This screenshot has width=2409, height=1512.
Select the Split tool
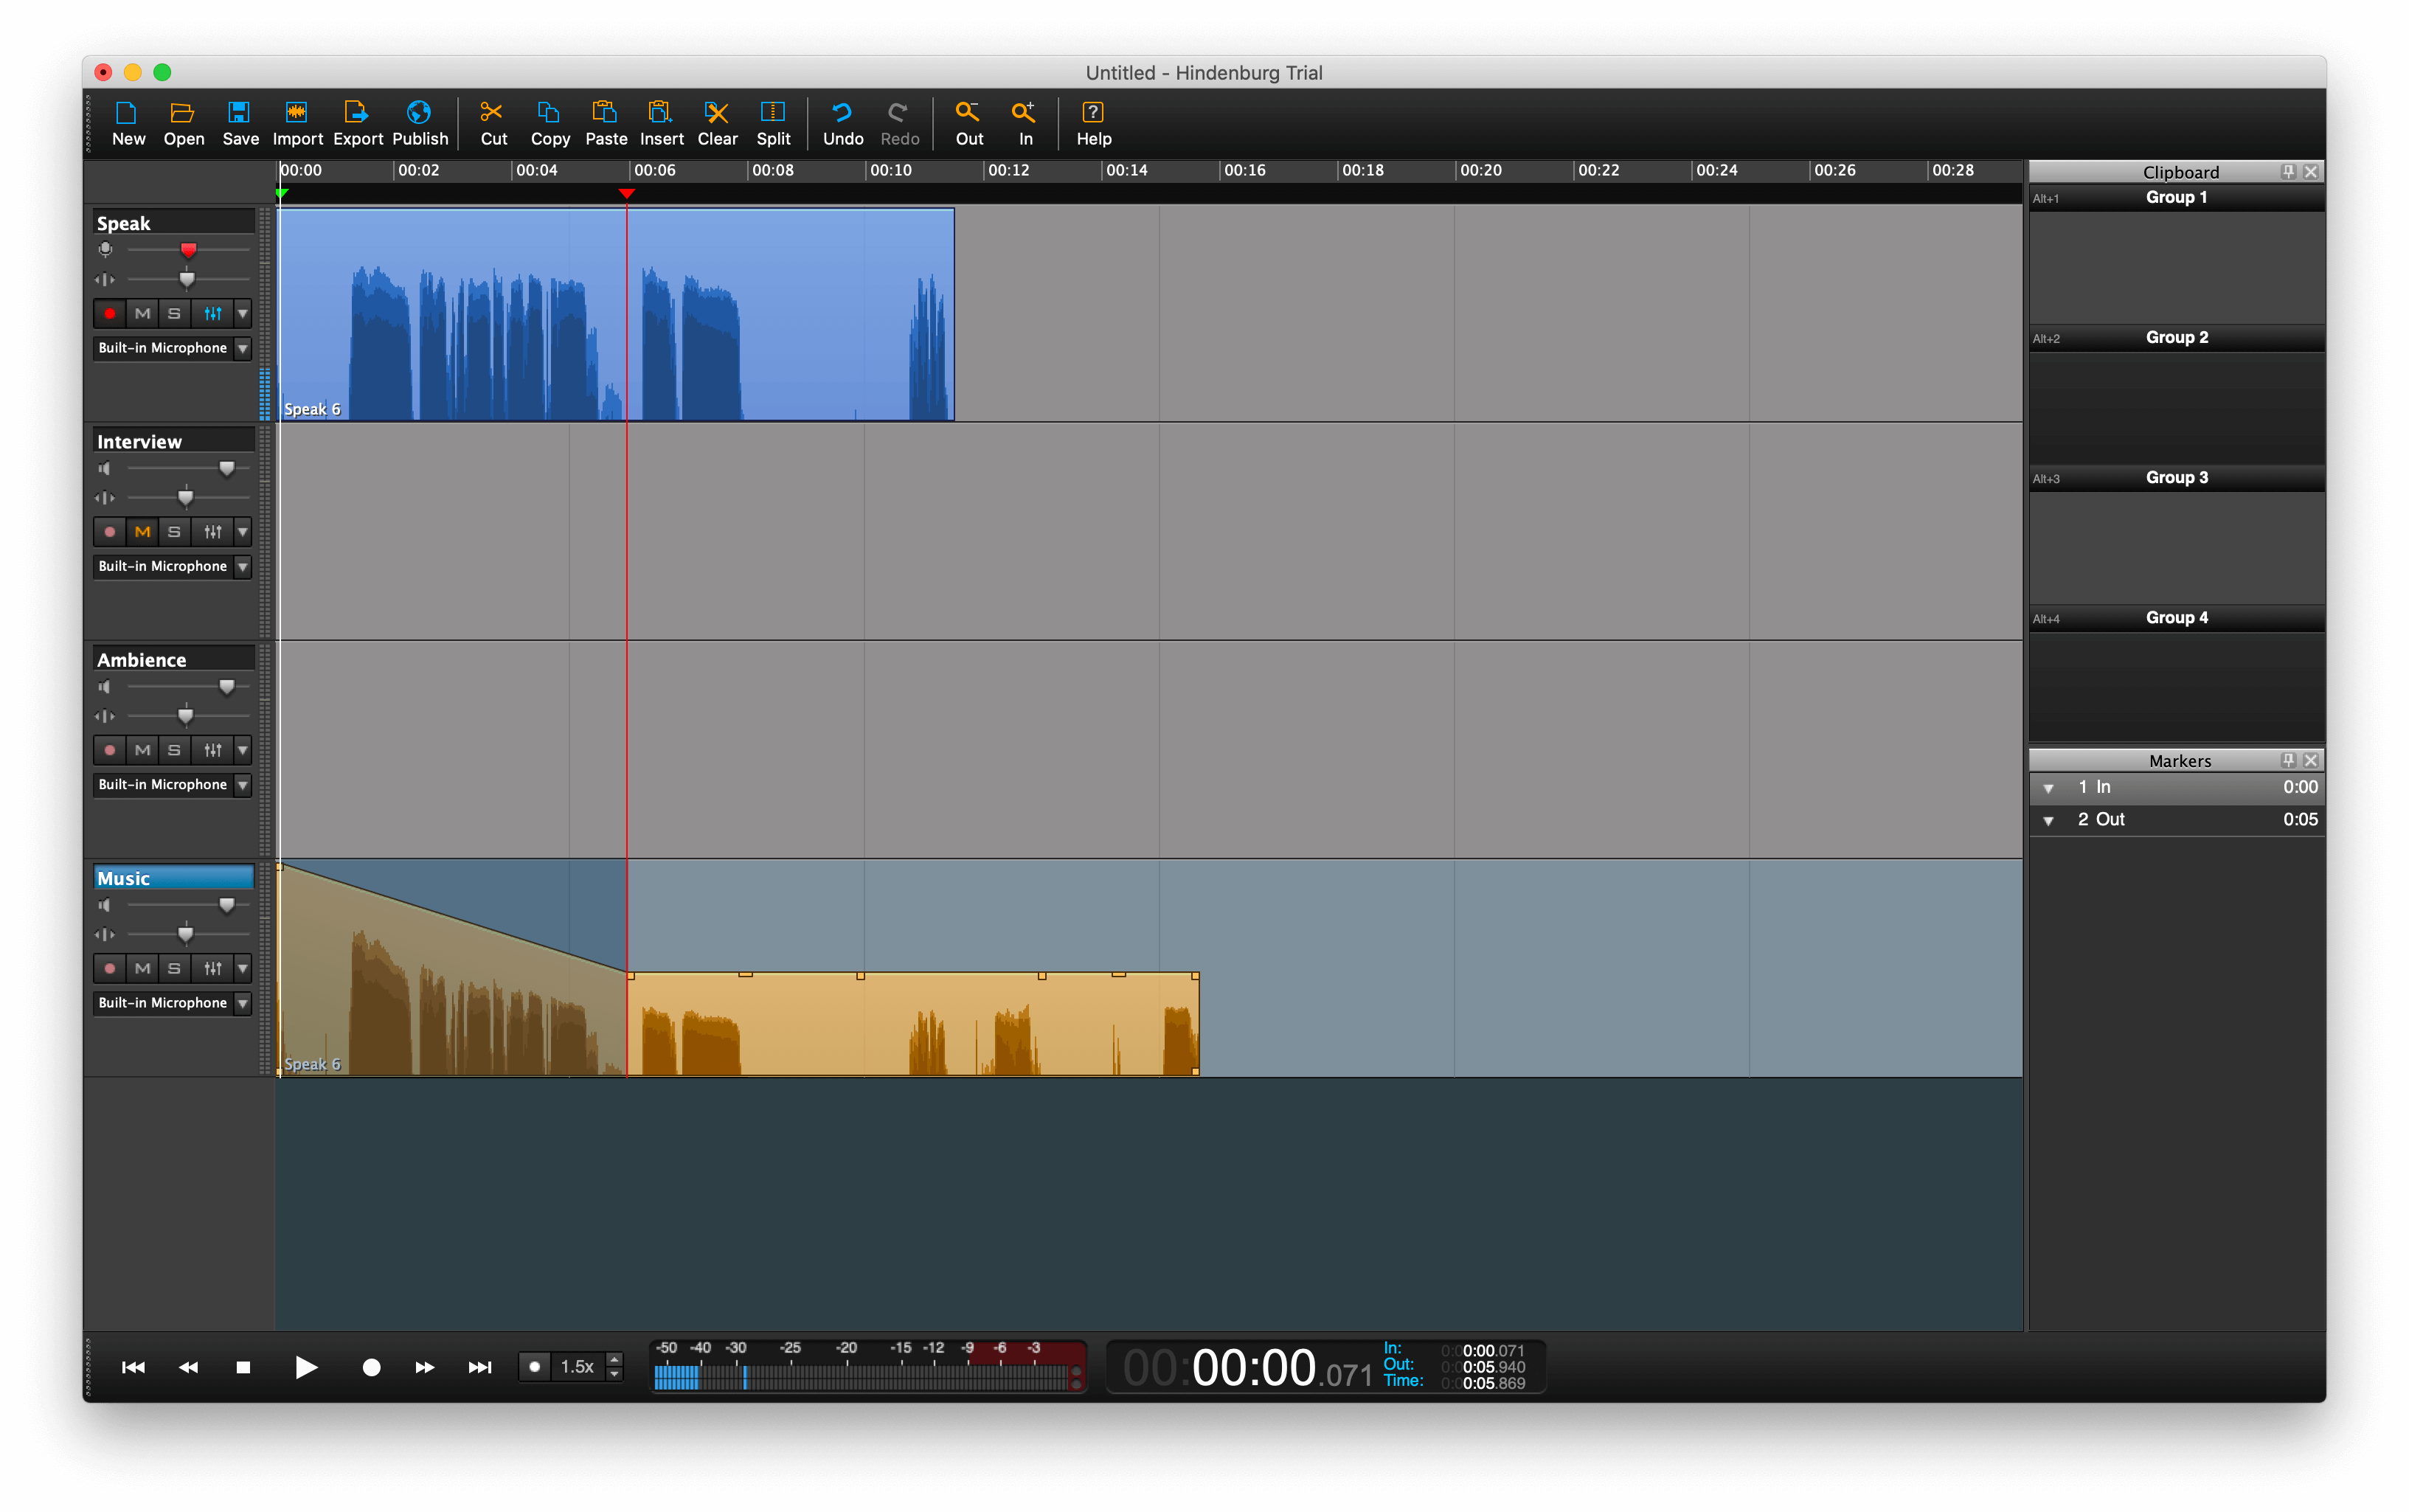pyautogui.click(x=772, y=122)
